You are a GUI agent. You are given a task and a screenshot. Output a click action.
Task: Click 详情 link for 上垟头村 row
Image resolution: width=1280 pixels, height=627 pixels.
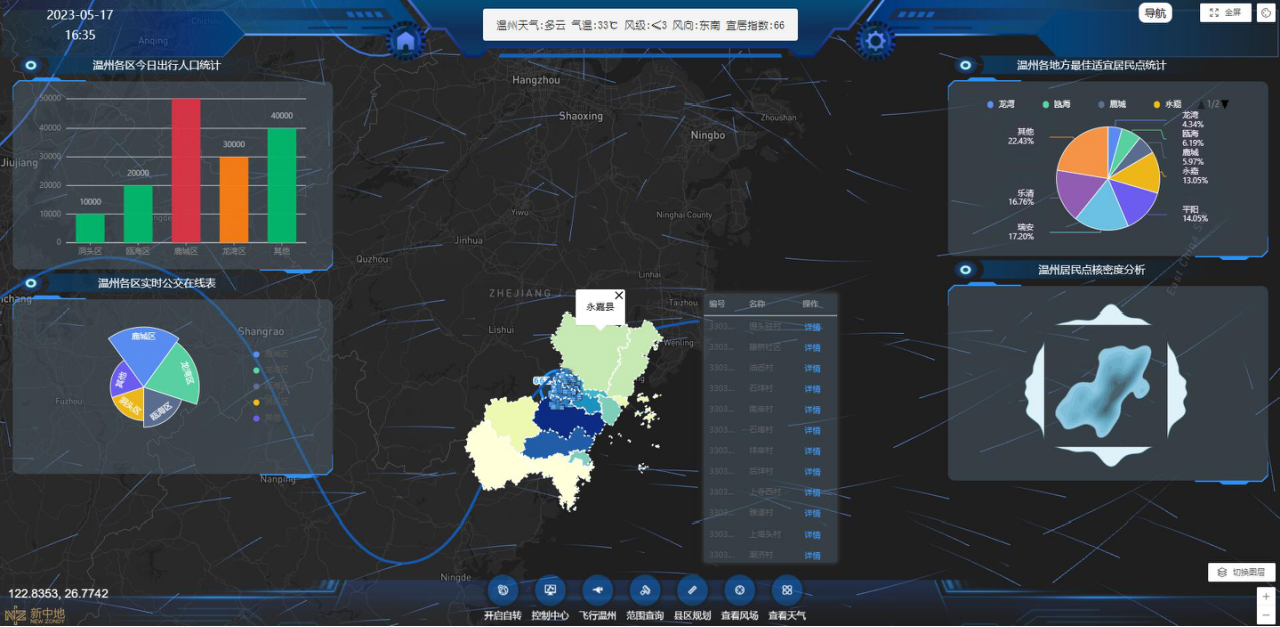812,535
